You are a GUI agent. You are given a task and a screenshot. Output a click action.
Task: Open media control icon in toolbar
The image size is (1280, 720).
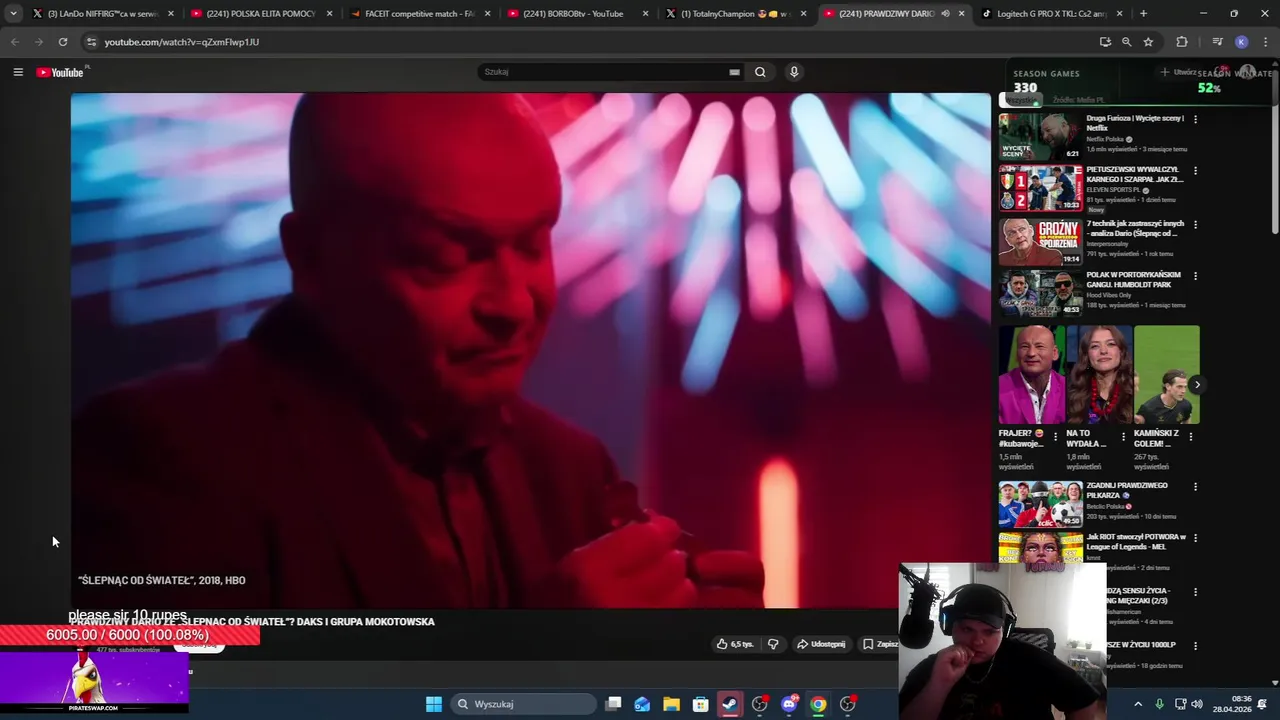pos(1217,42)
